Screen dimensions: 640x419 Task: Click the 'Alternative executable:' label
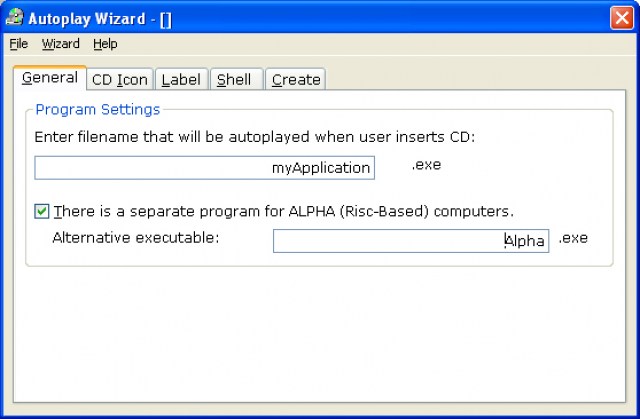(x=135, y=238)
